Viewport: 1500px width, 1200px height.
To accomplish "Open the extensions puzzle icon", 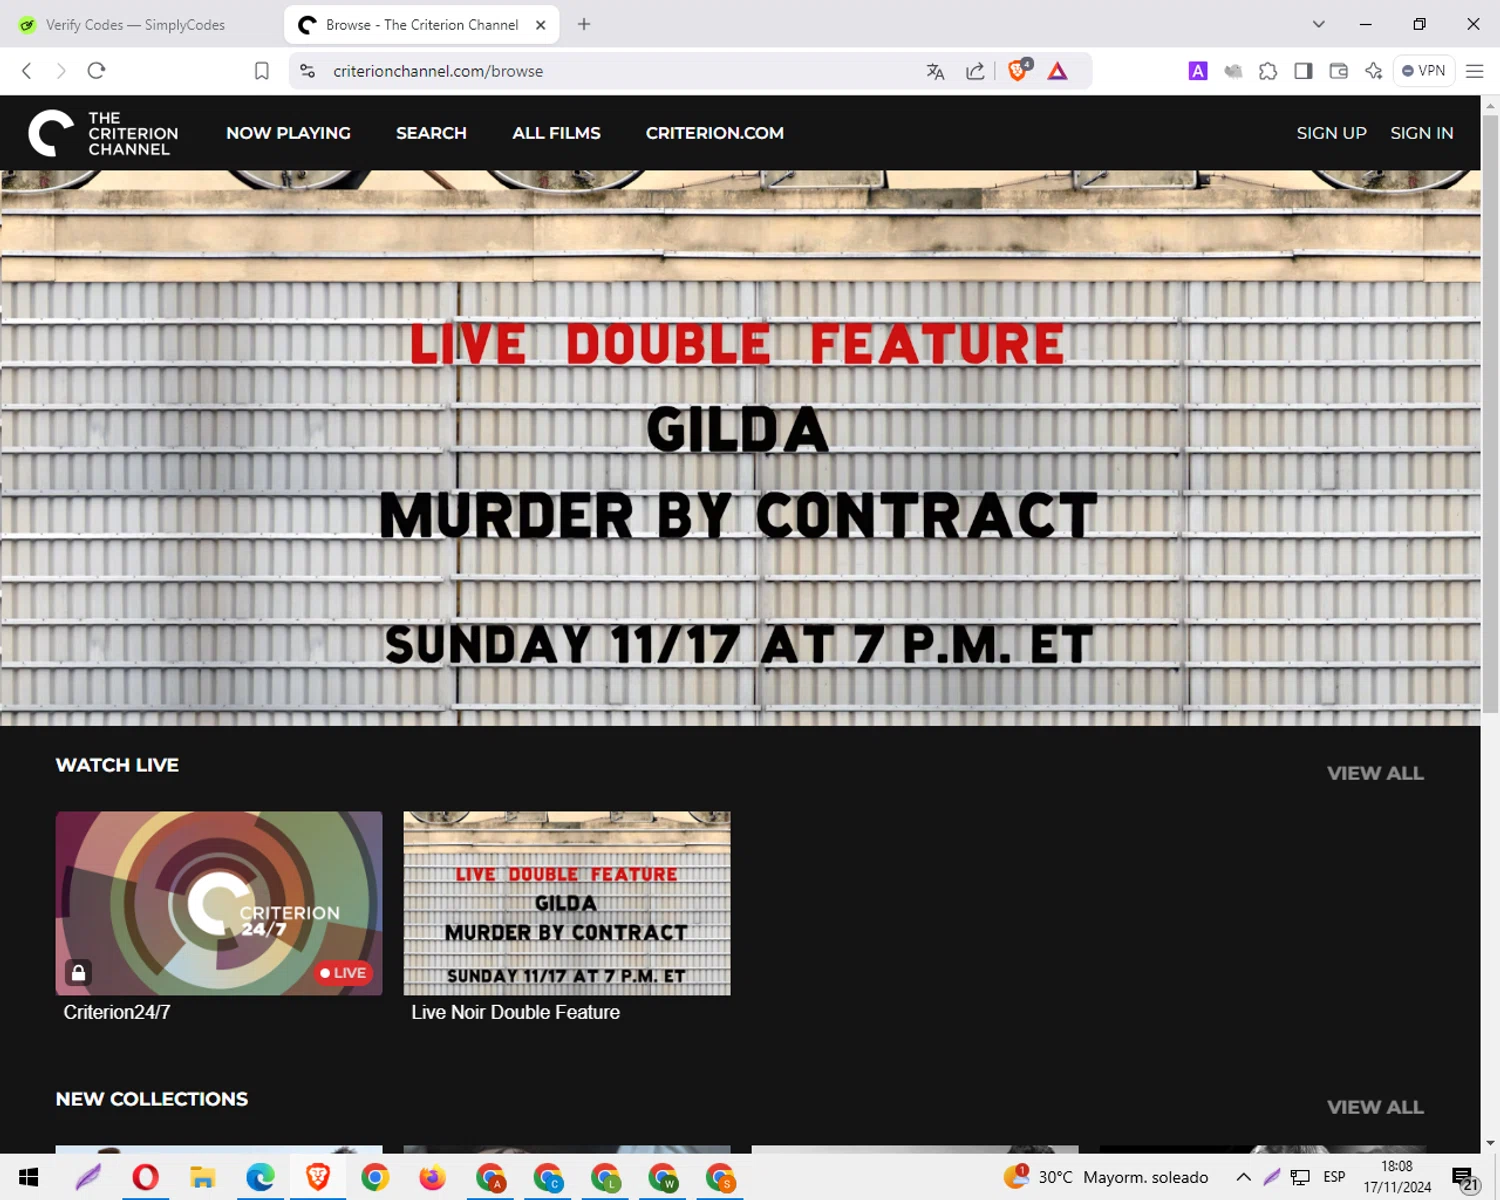I will (1267, 71).
